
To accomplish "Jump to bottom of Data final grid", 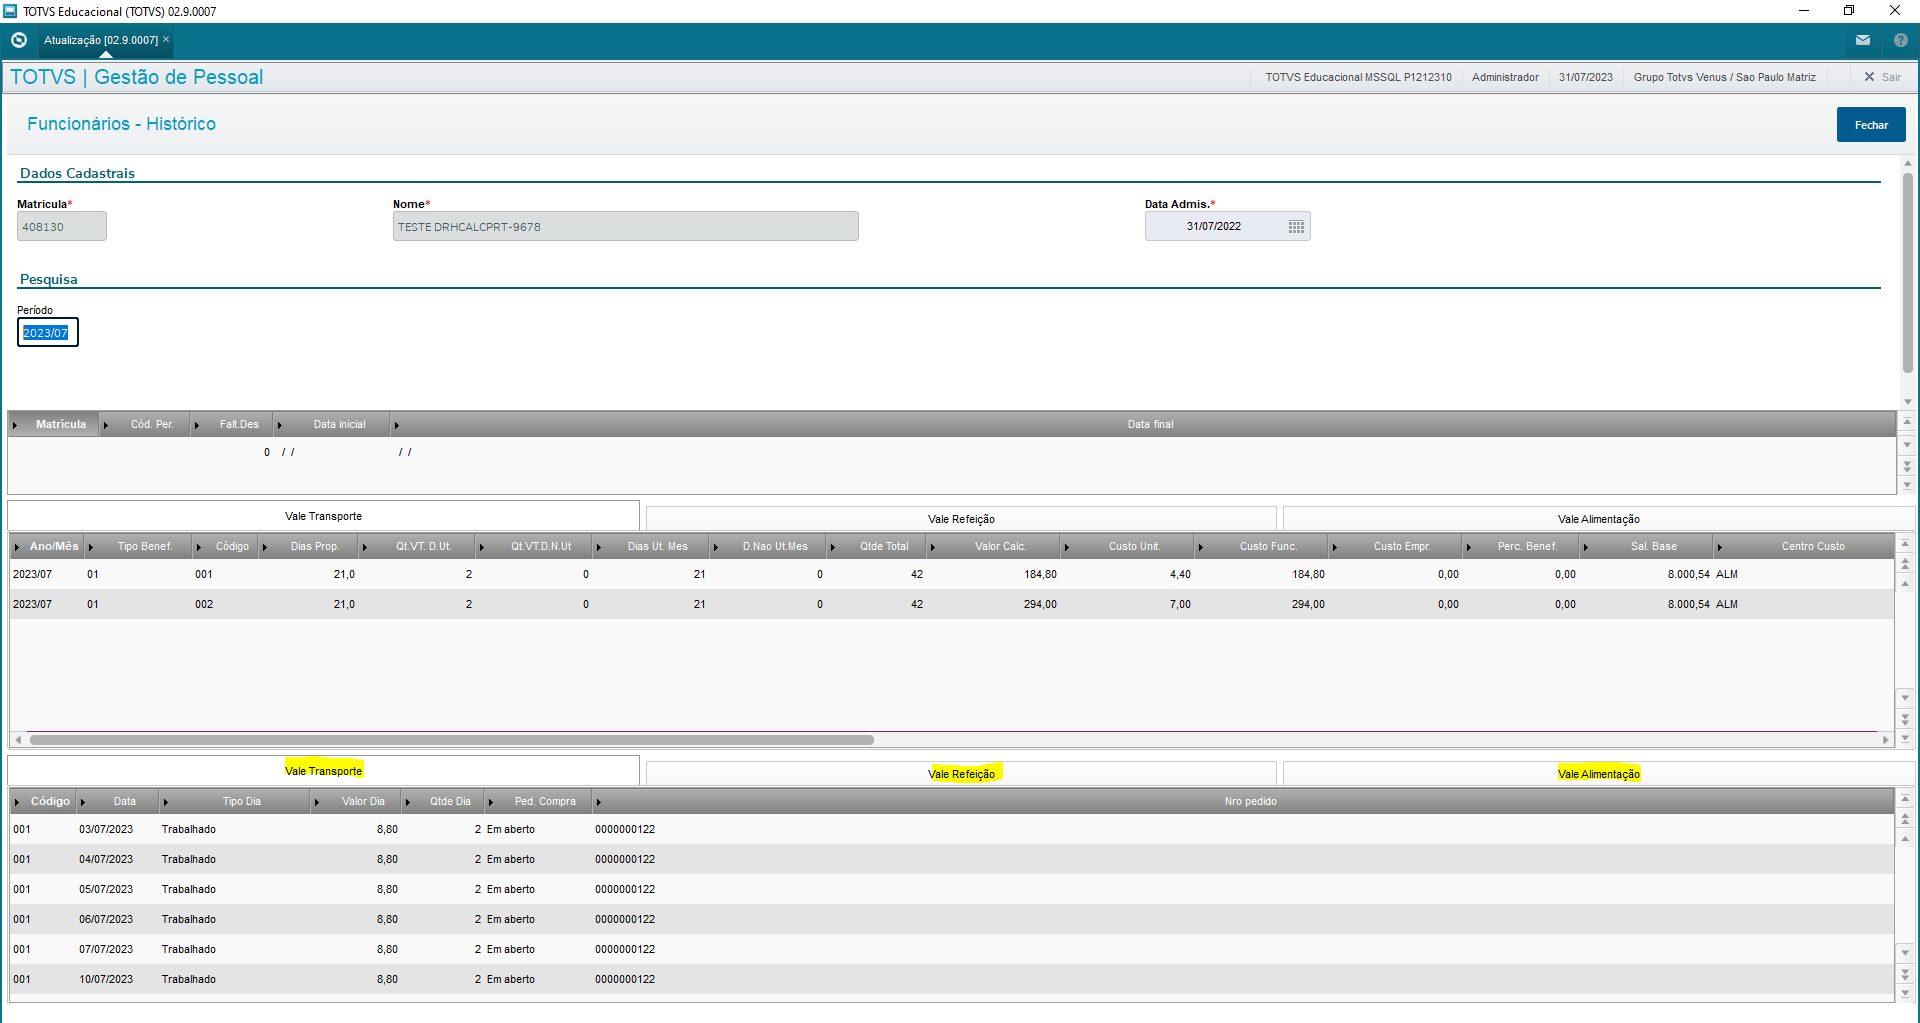I will [x=1907, y=485].
